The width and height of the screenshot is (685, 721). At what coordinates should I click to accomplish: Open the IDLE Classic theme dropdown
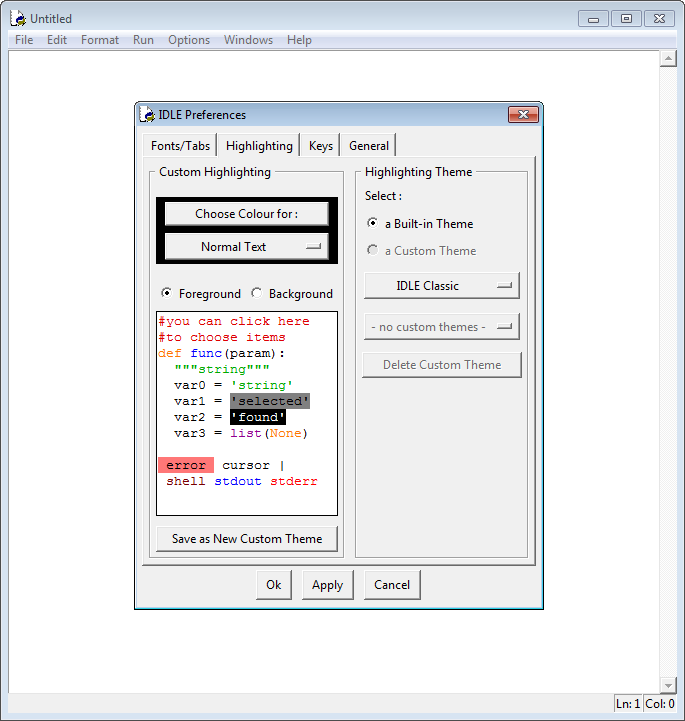coord(442,286)
